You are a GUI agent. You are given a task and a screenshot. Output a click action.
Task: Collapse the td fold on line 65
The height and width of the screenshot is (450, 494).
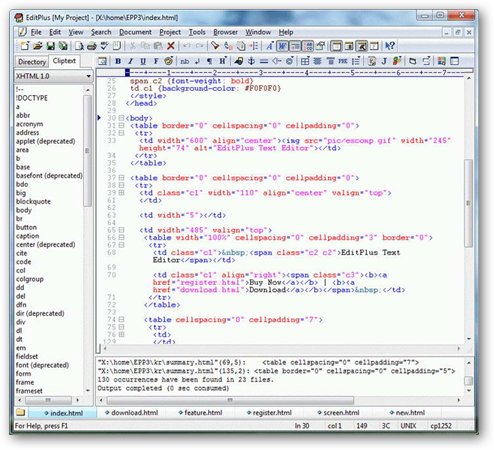(121, 230)
